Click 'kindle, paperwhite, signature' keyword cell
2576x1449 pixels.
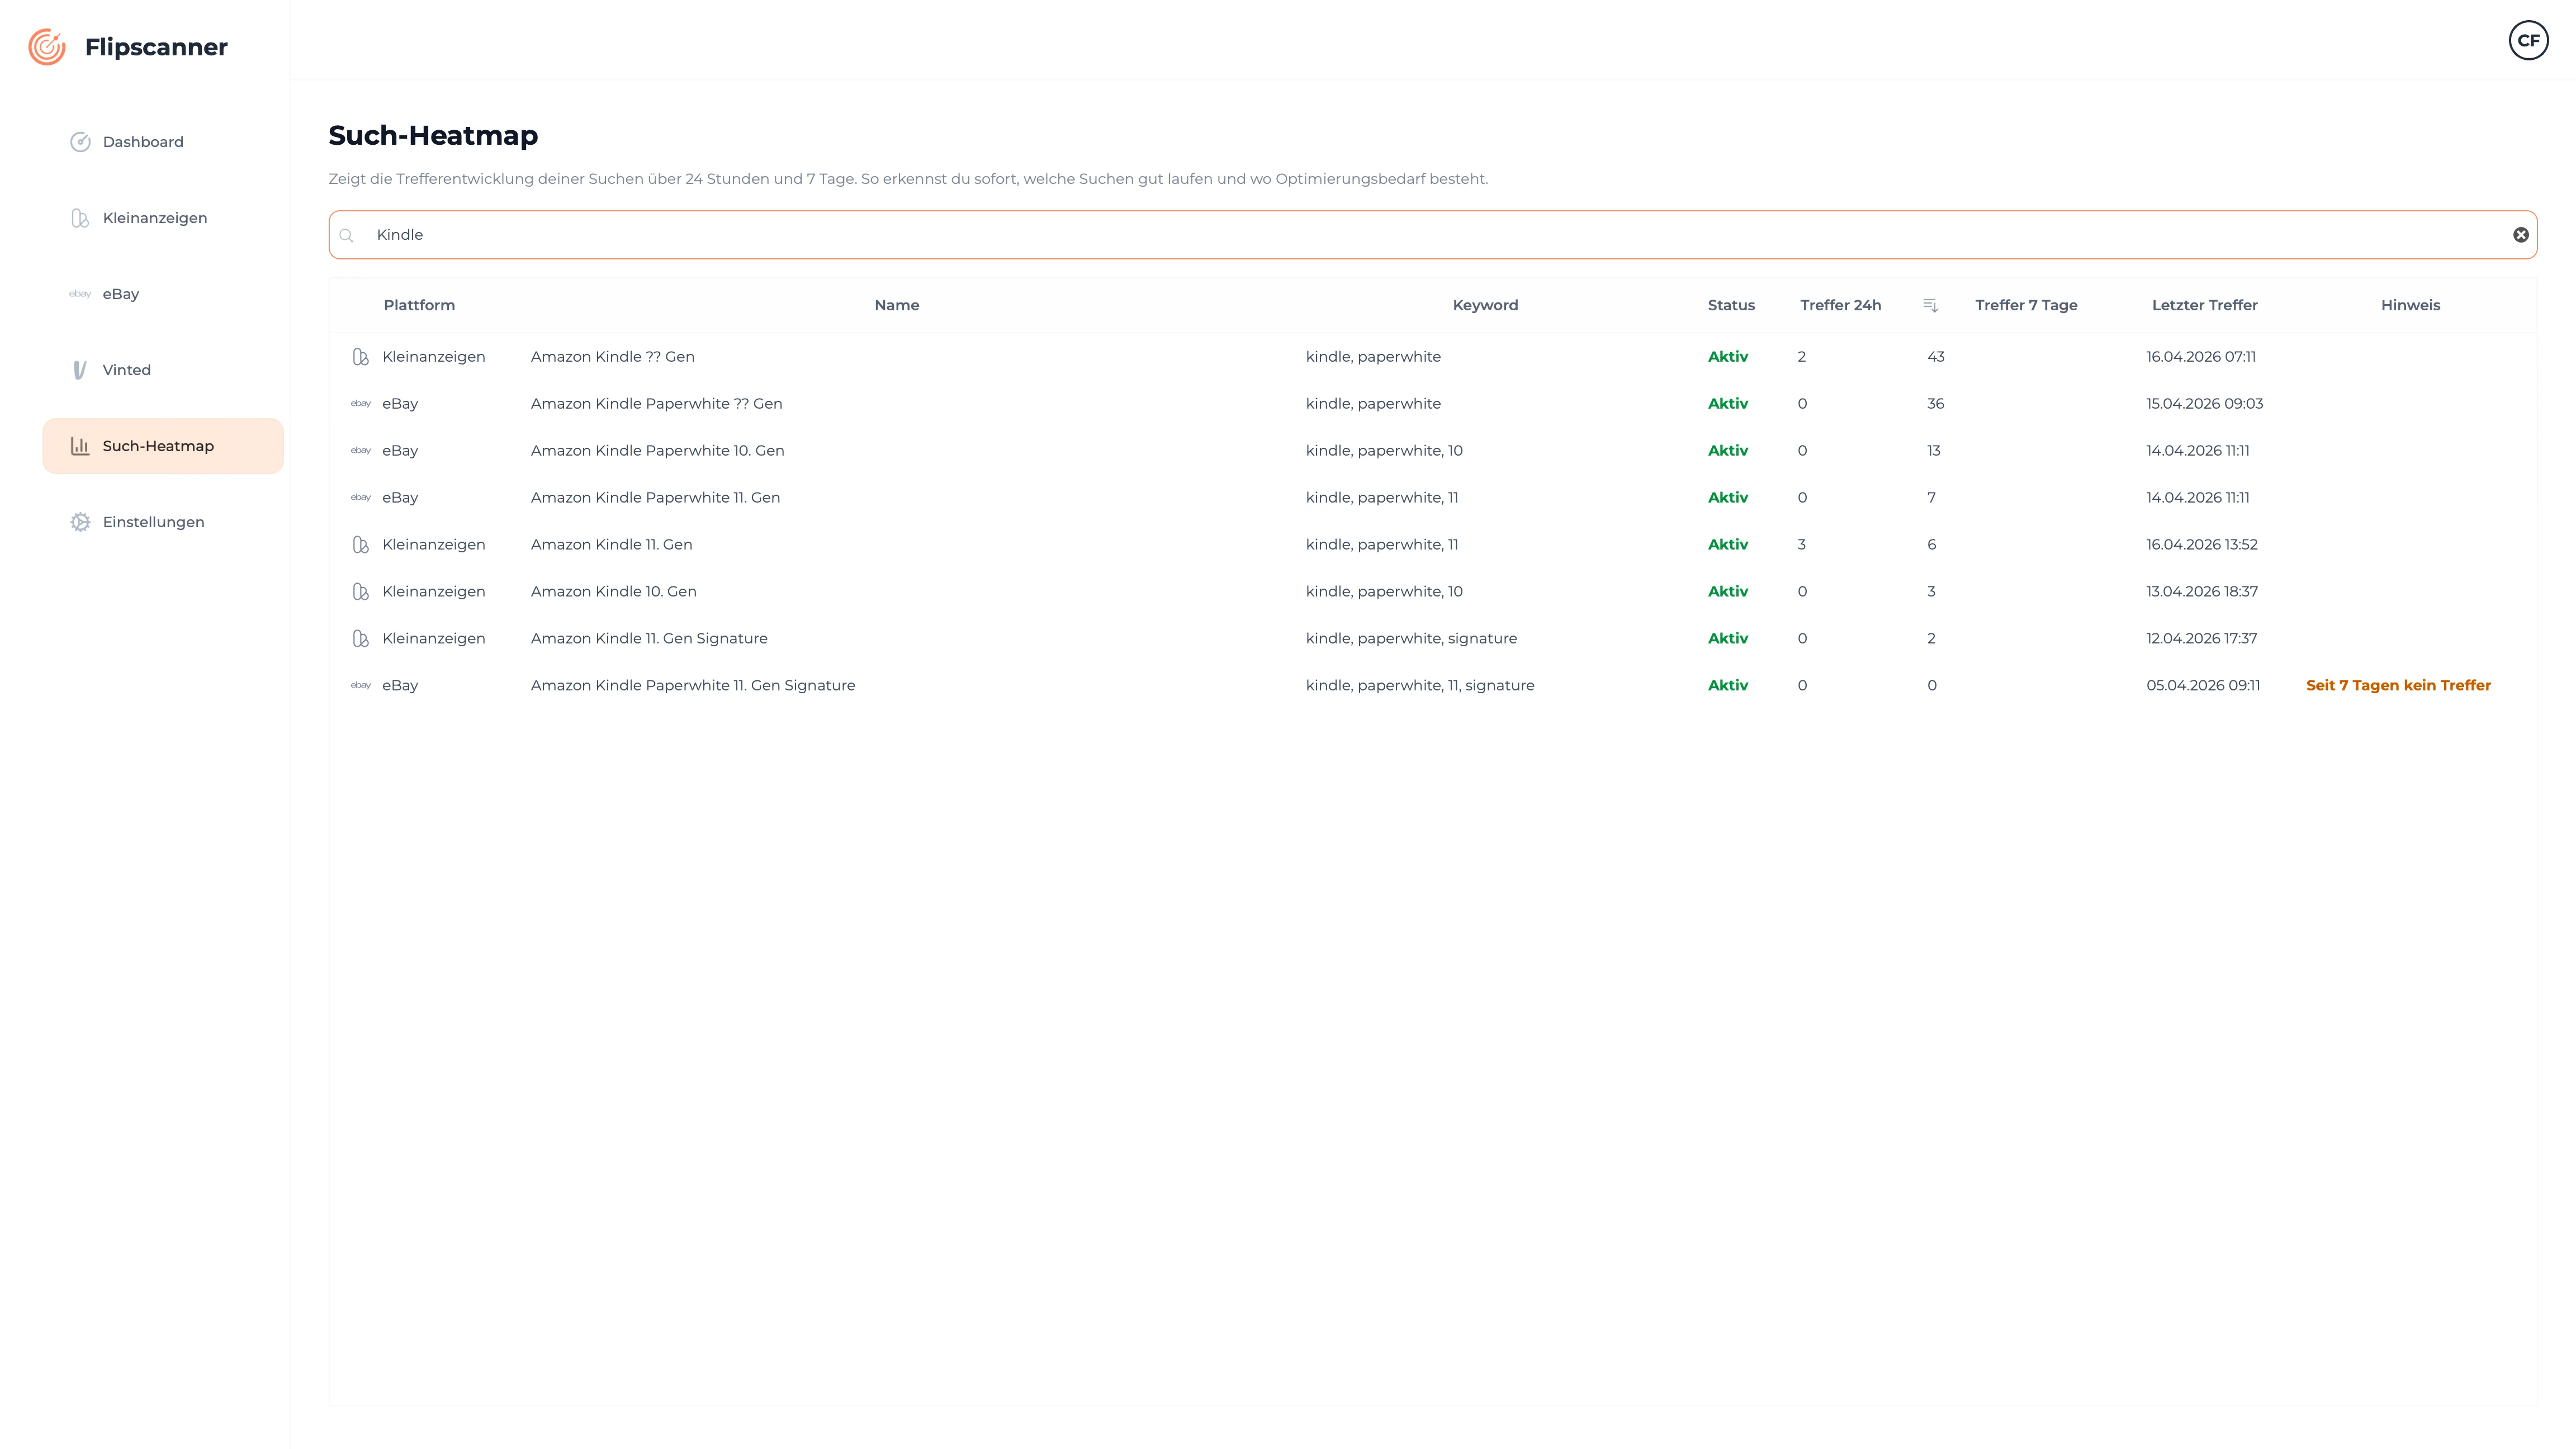tap(1411, 639)
